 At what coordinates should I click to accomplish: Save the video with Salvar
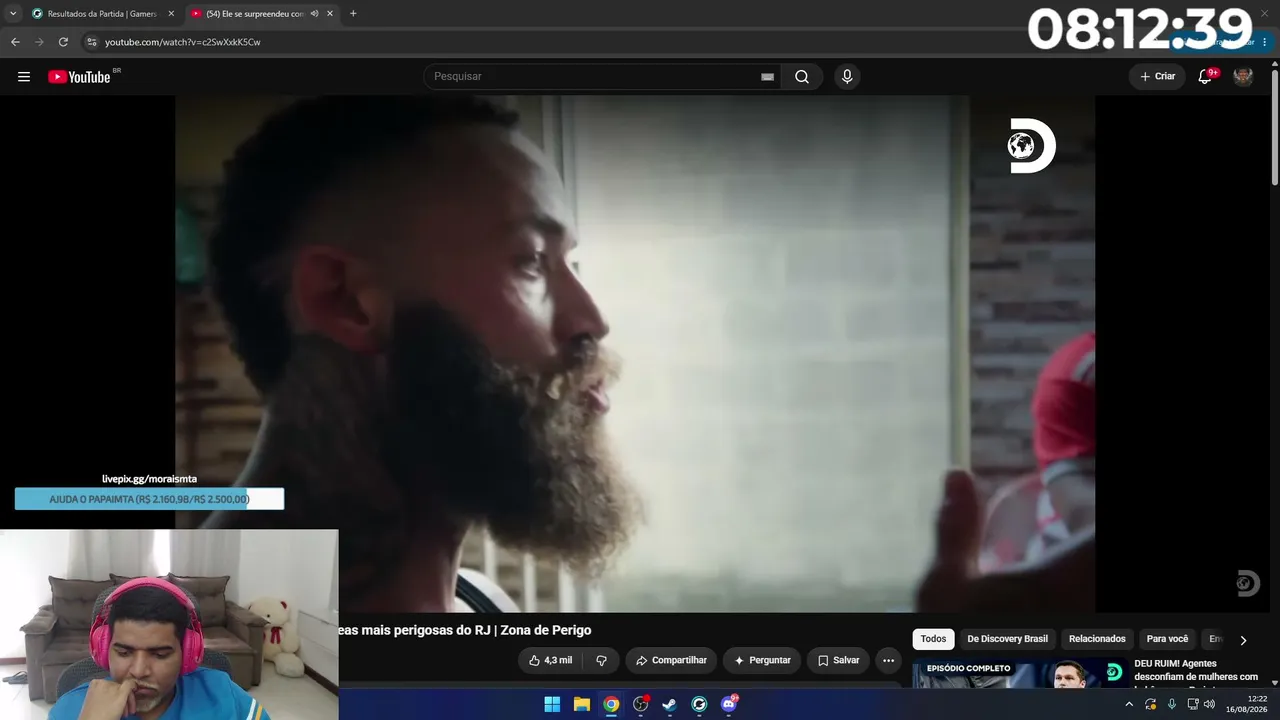tap(838, 660)
